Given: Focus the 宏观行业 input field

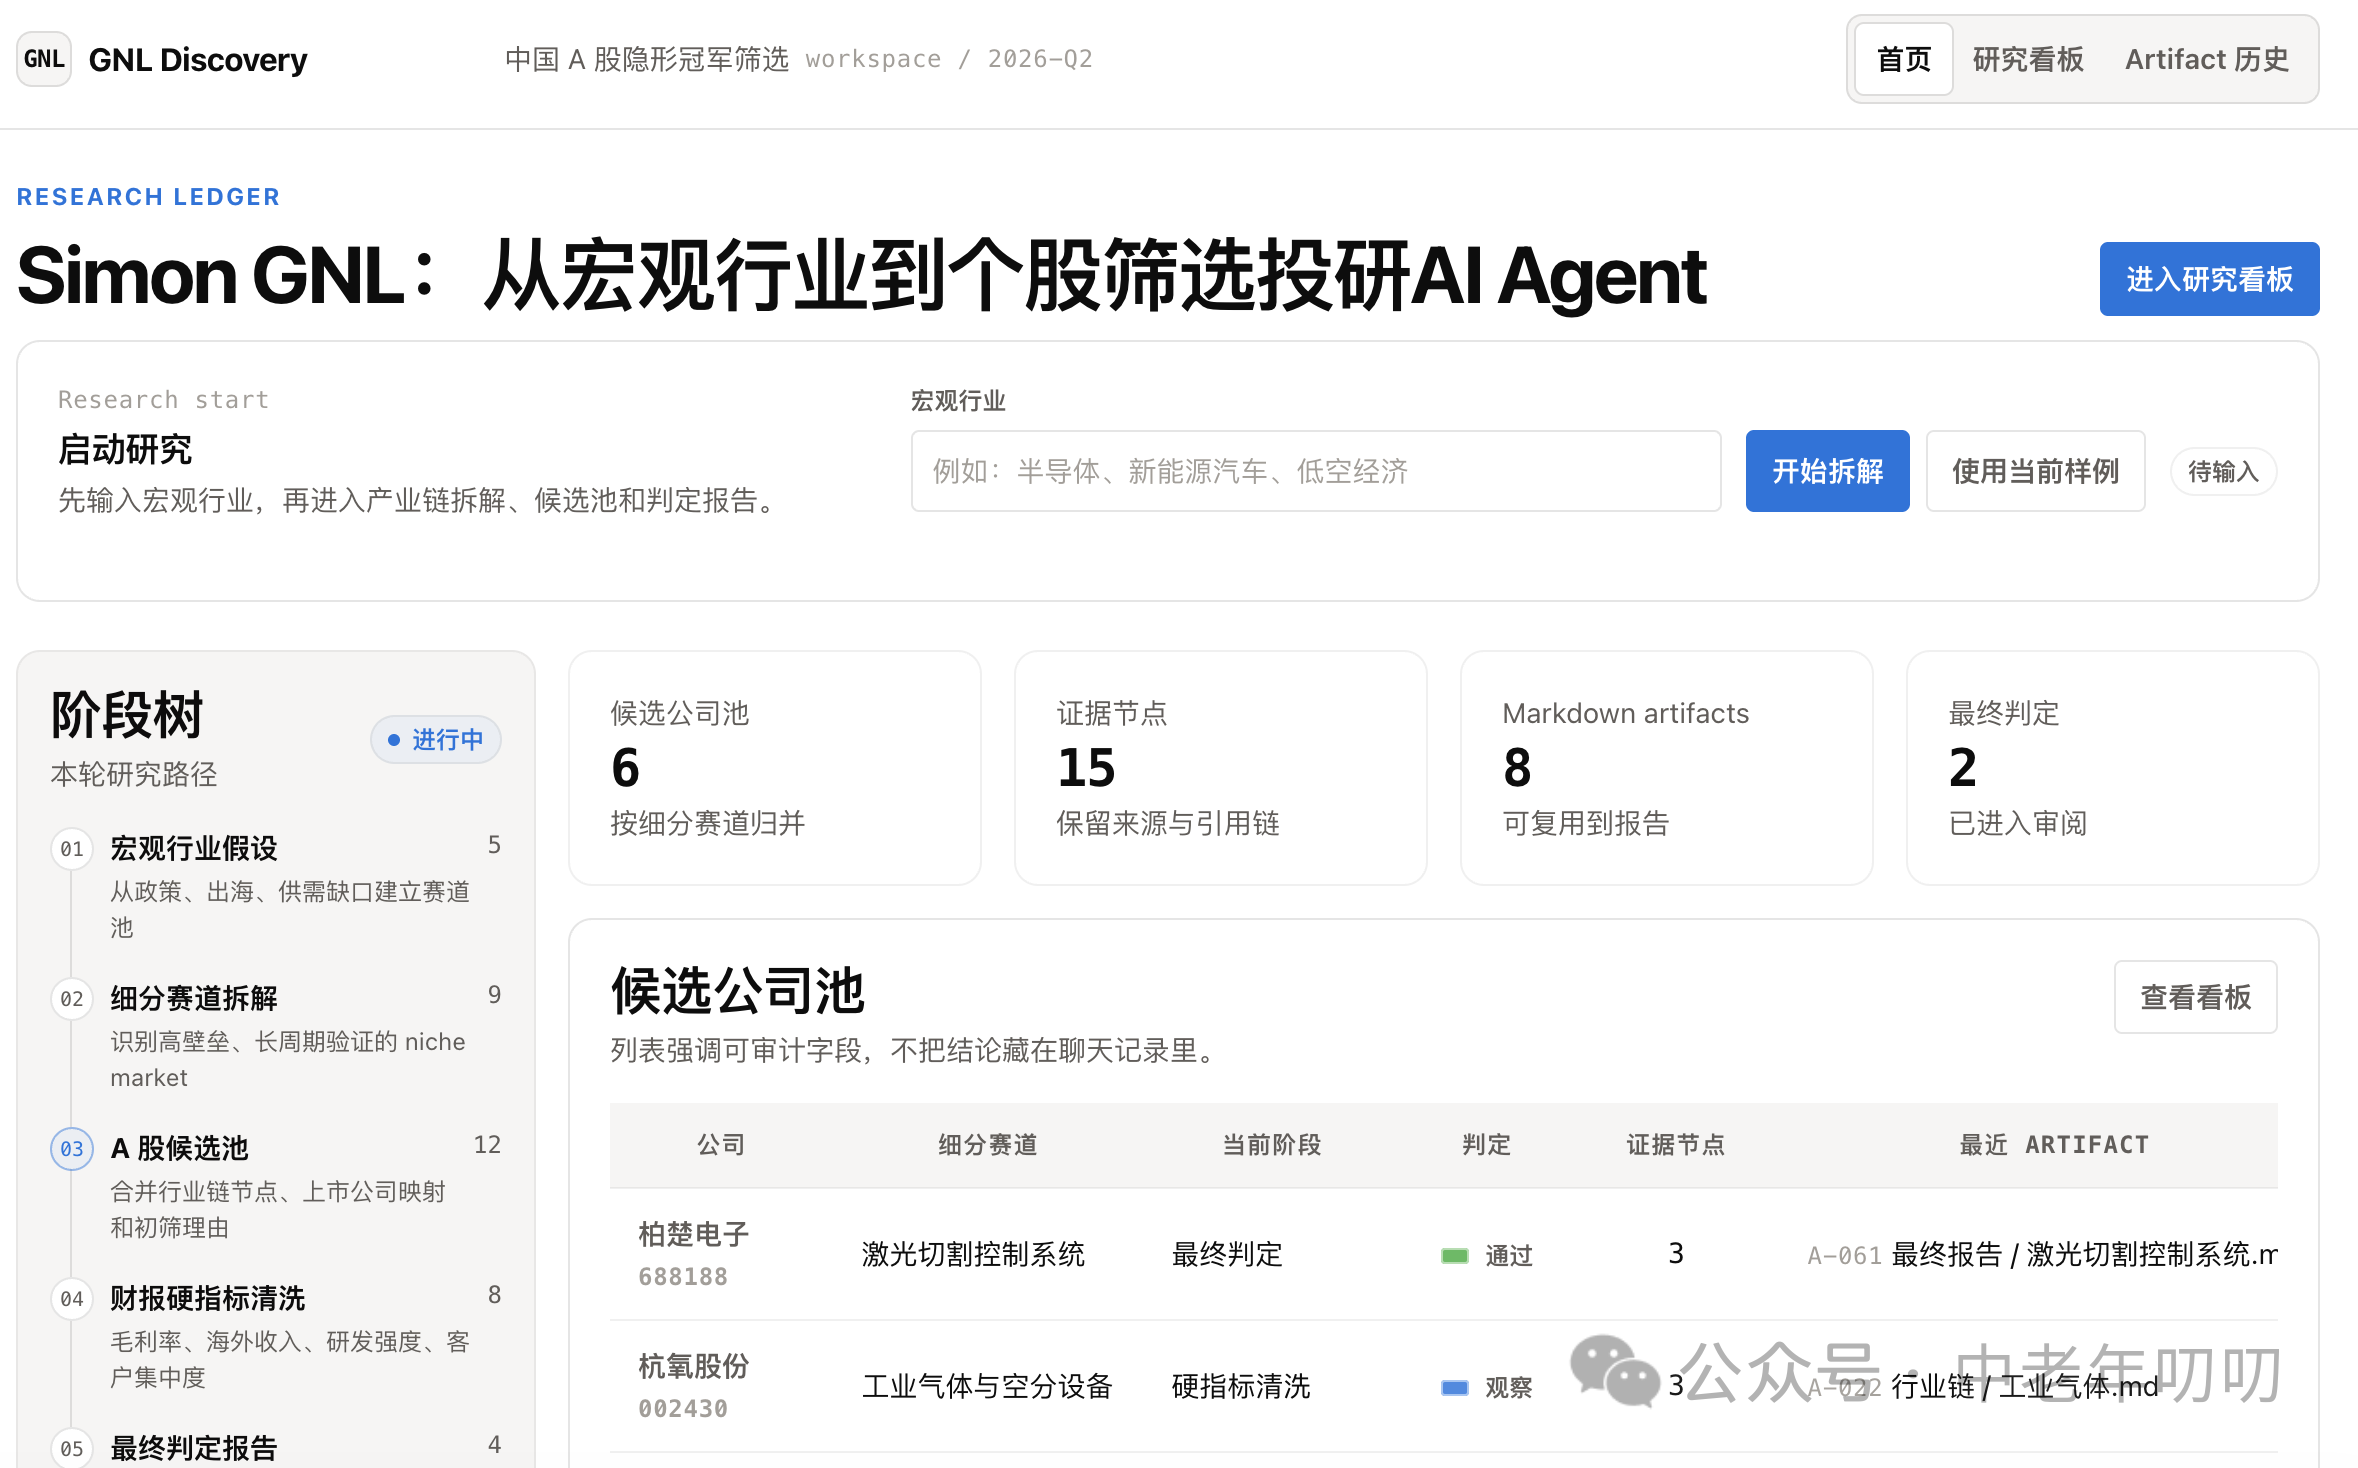Looking at the screenshot, I should click(1315, 471).
